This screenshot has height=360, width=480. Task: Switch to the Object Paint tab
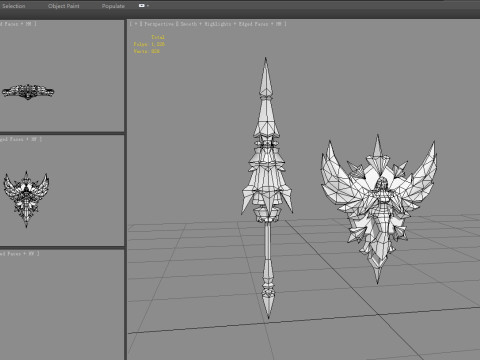[x=63, y=6]
